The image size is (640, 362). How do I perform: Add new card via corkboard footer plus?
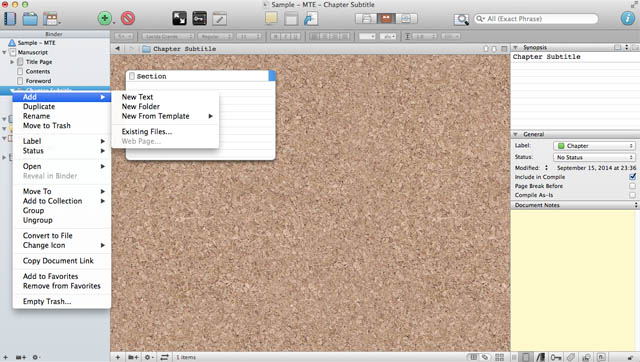pyautogui.click(x=118, y=357)
